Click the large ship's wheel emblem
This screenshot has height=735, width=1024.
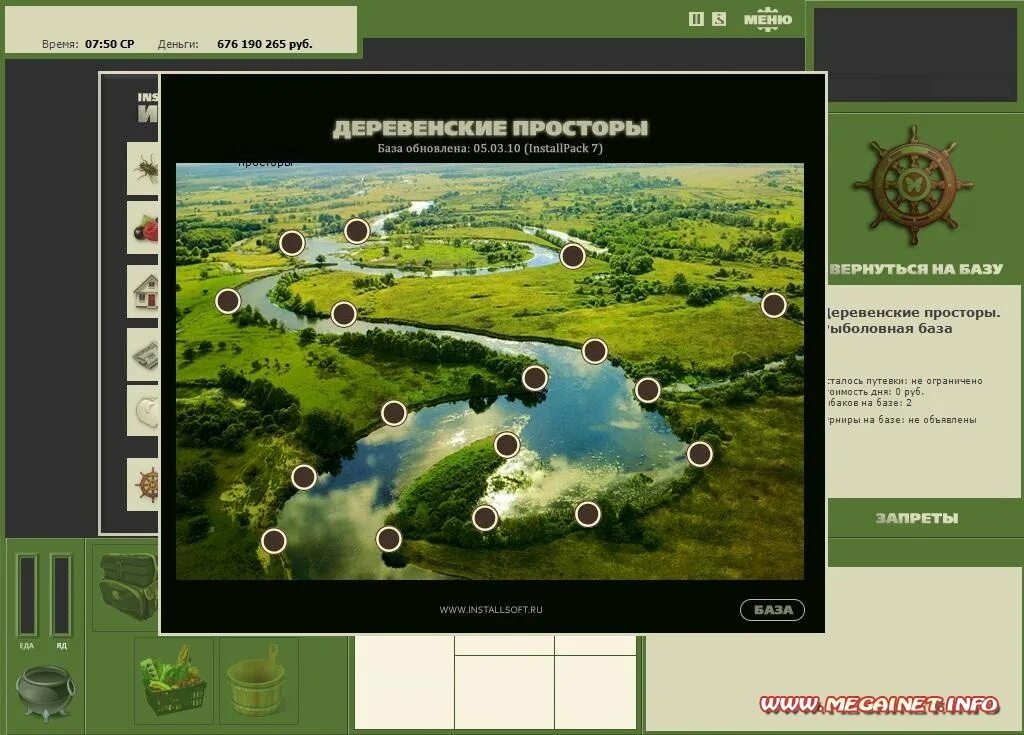click(913, 186)
